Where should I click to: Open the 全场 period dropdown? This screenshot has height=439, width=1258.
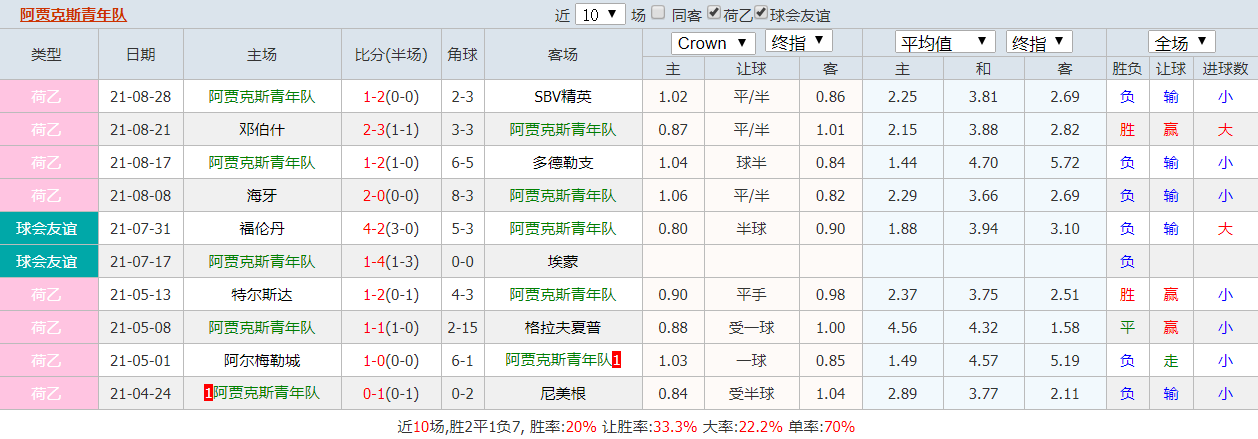[x=1182, y=43]
